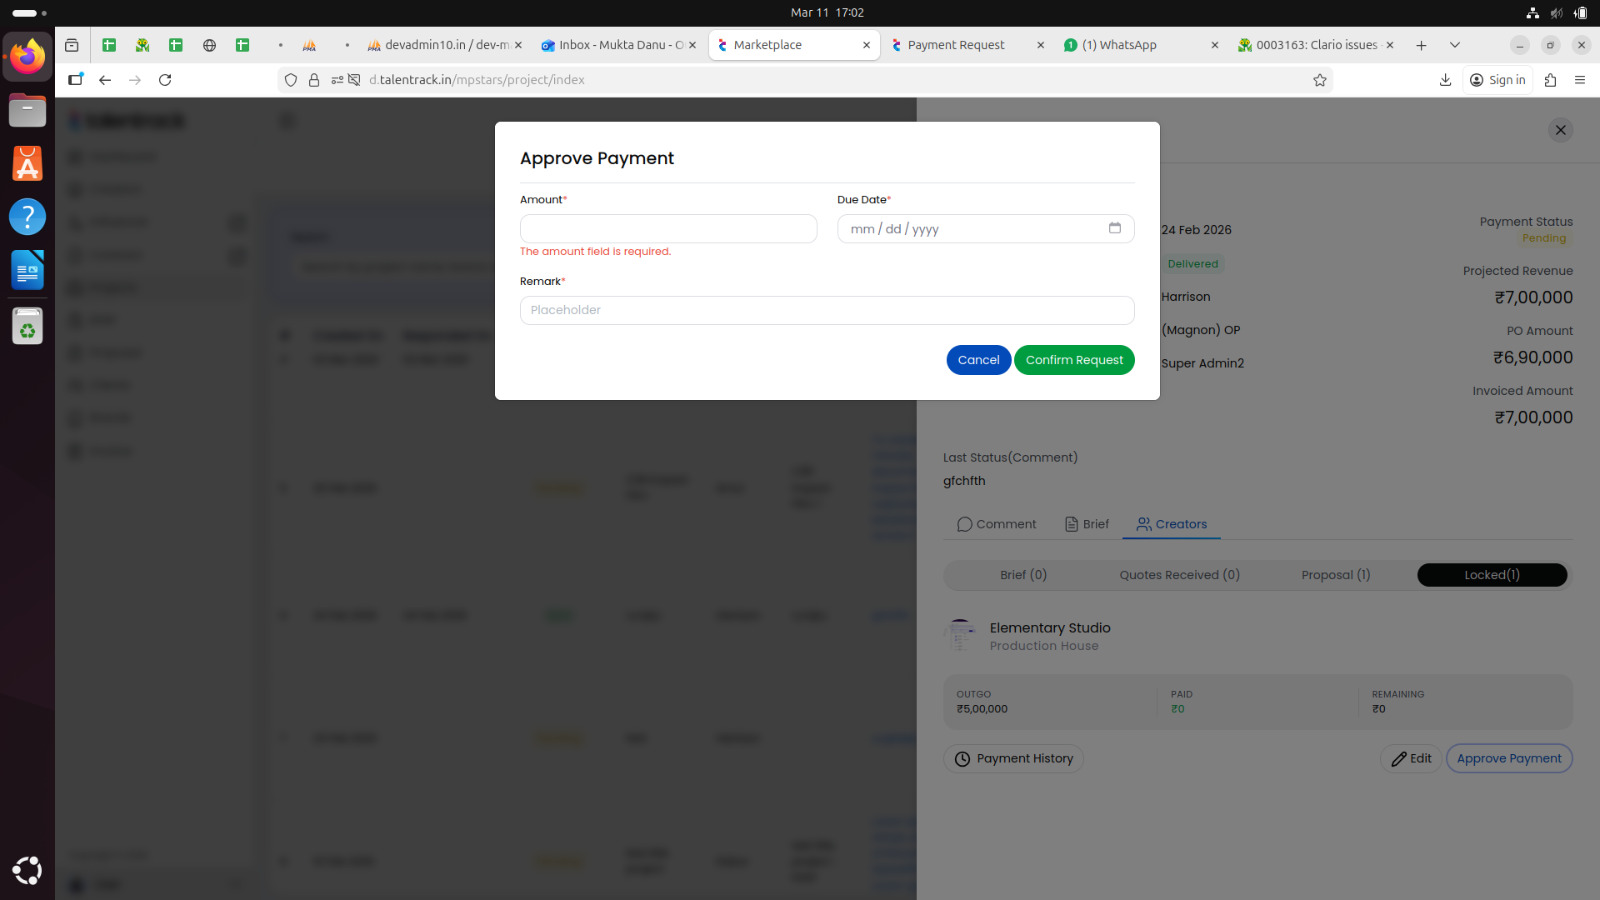
Task: Select Quotes Received (0) segment
Action: click(1179, 575)
